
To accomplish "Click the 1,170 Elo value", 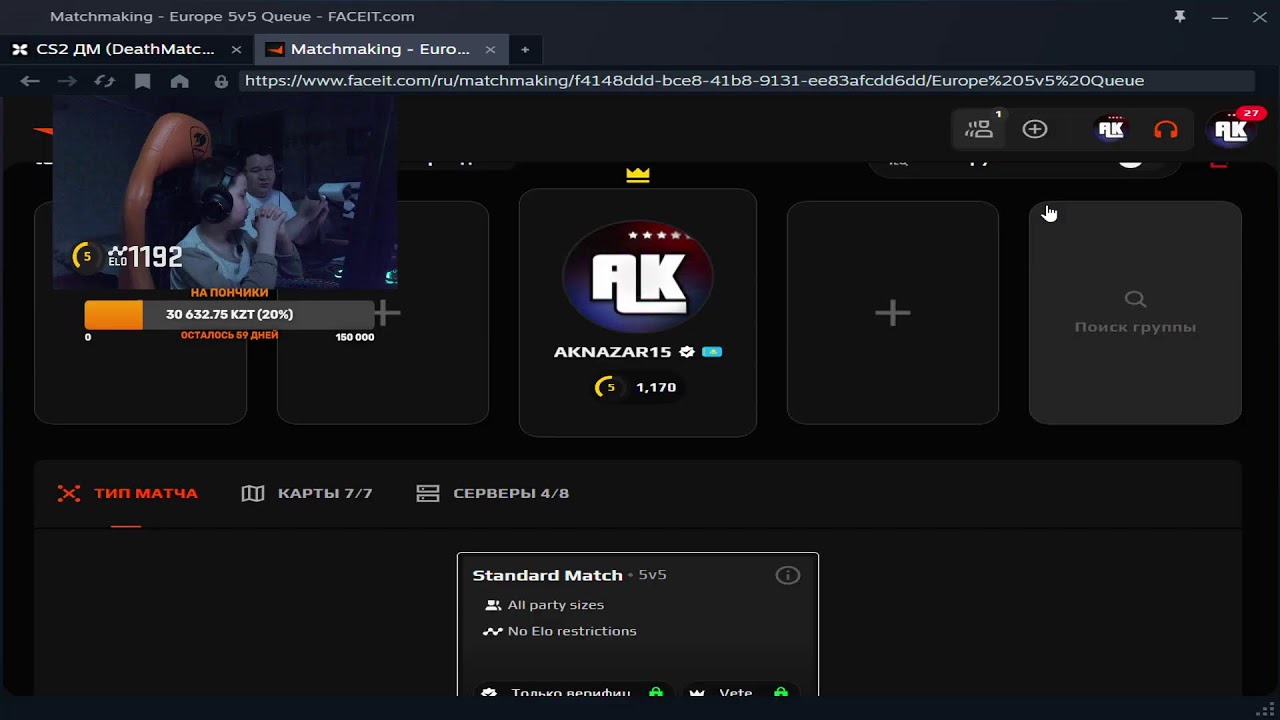I will tap(656, 387).
